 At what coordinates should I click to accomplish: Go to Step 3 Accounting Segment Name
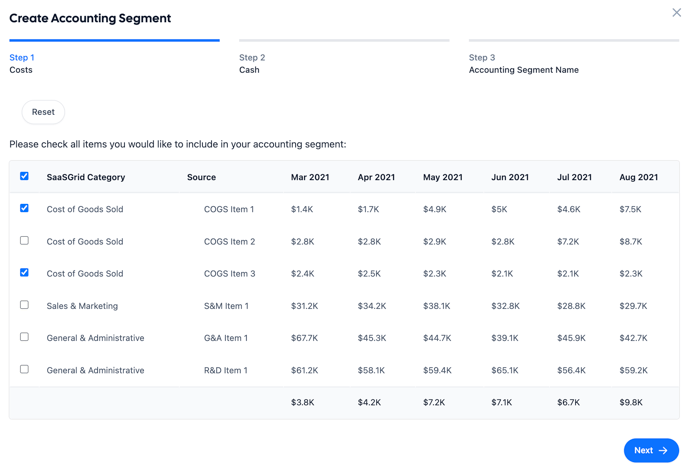[523, 64]
